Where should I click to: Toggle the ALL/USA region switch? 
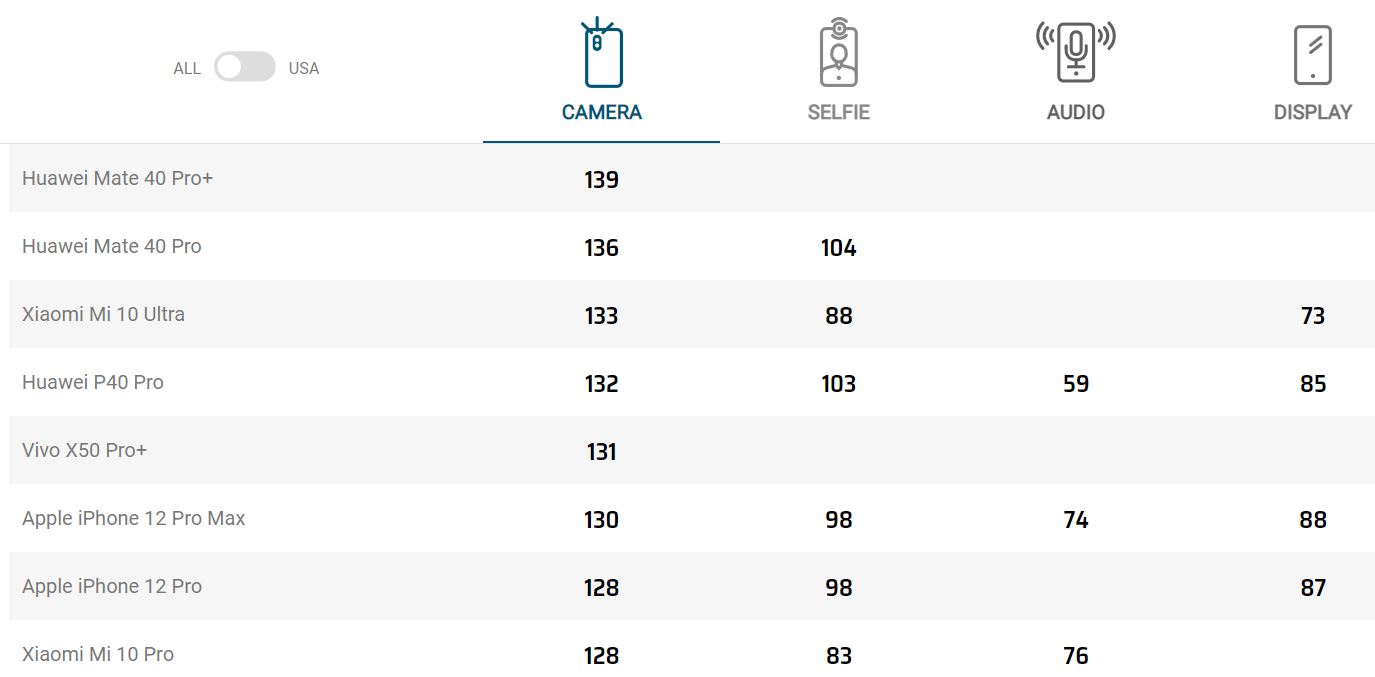tap(244, 68)
